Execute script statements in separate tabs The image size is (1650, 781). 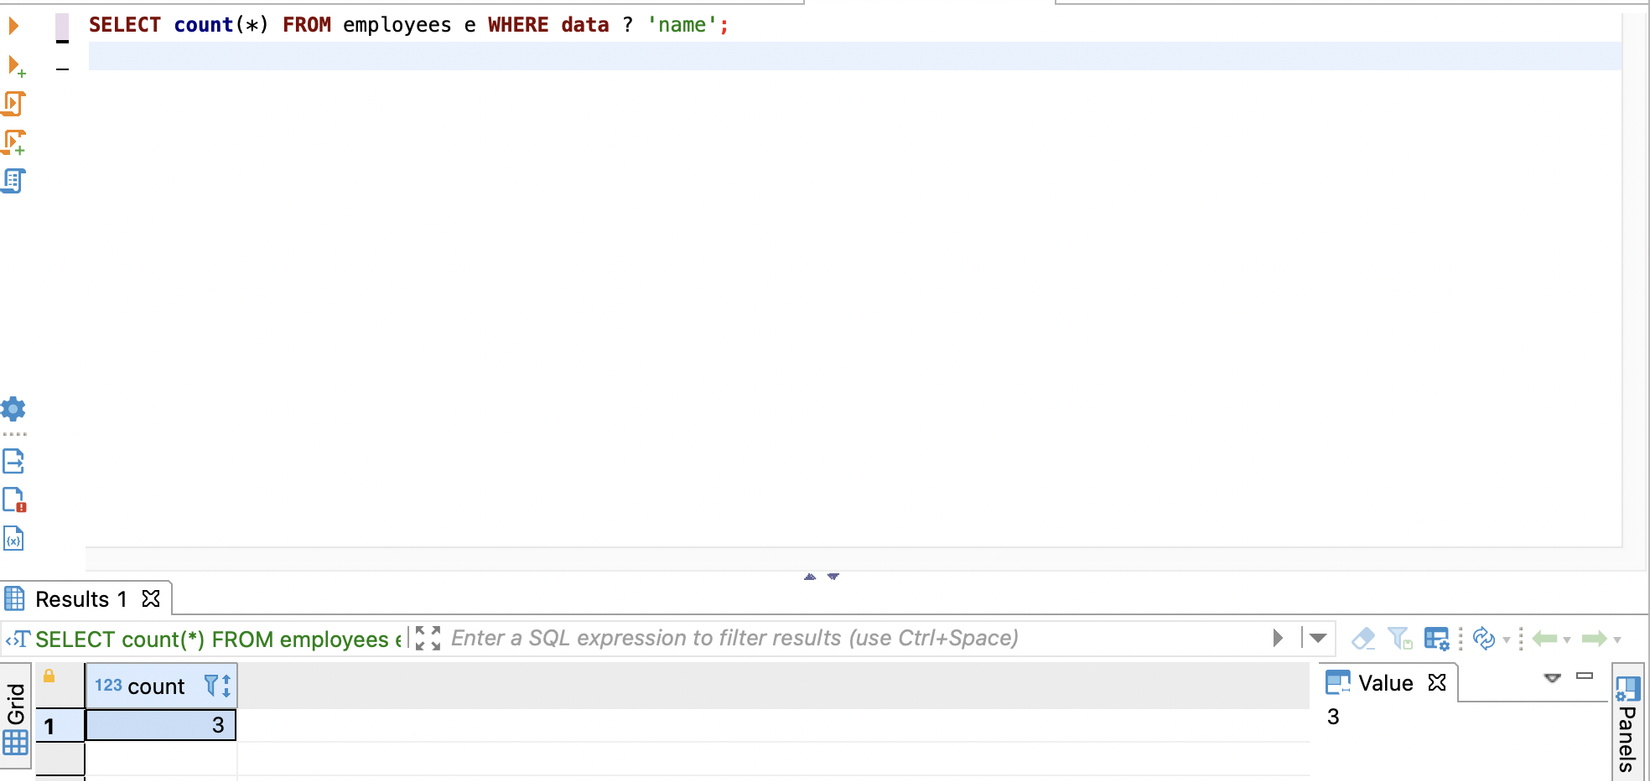pyautogui.click(x=14, y=142)
